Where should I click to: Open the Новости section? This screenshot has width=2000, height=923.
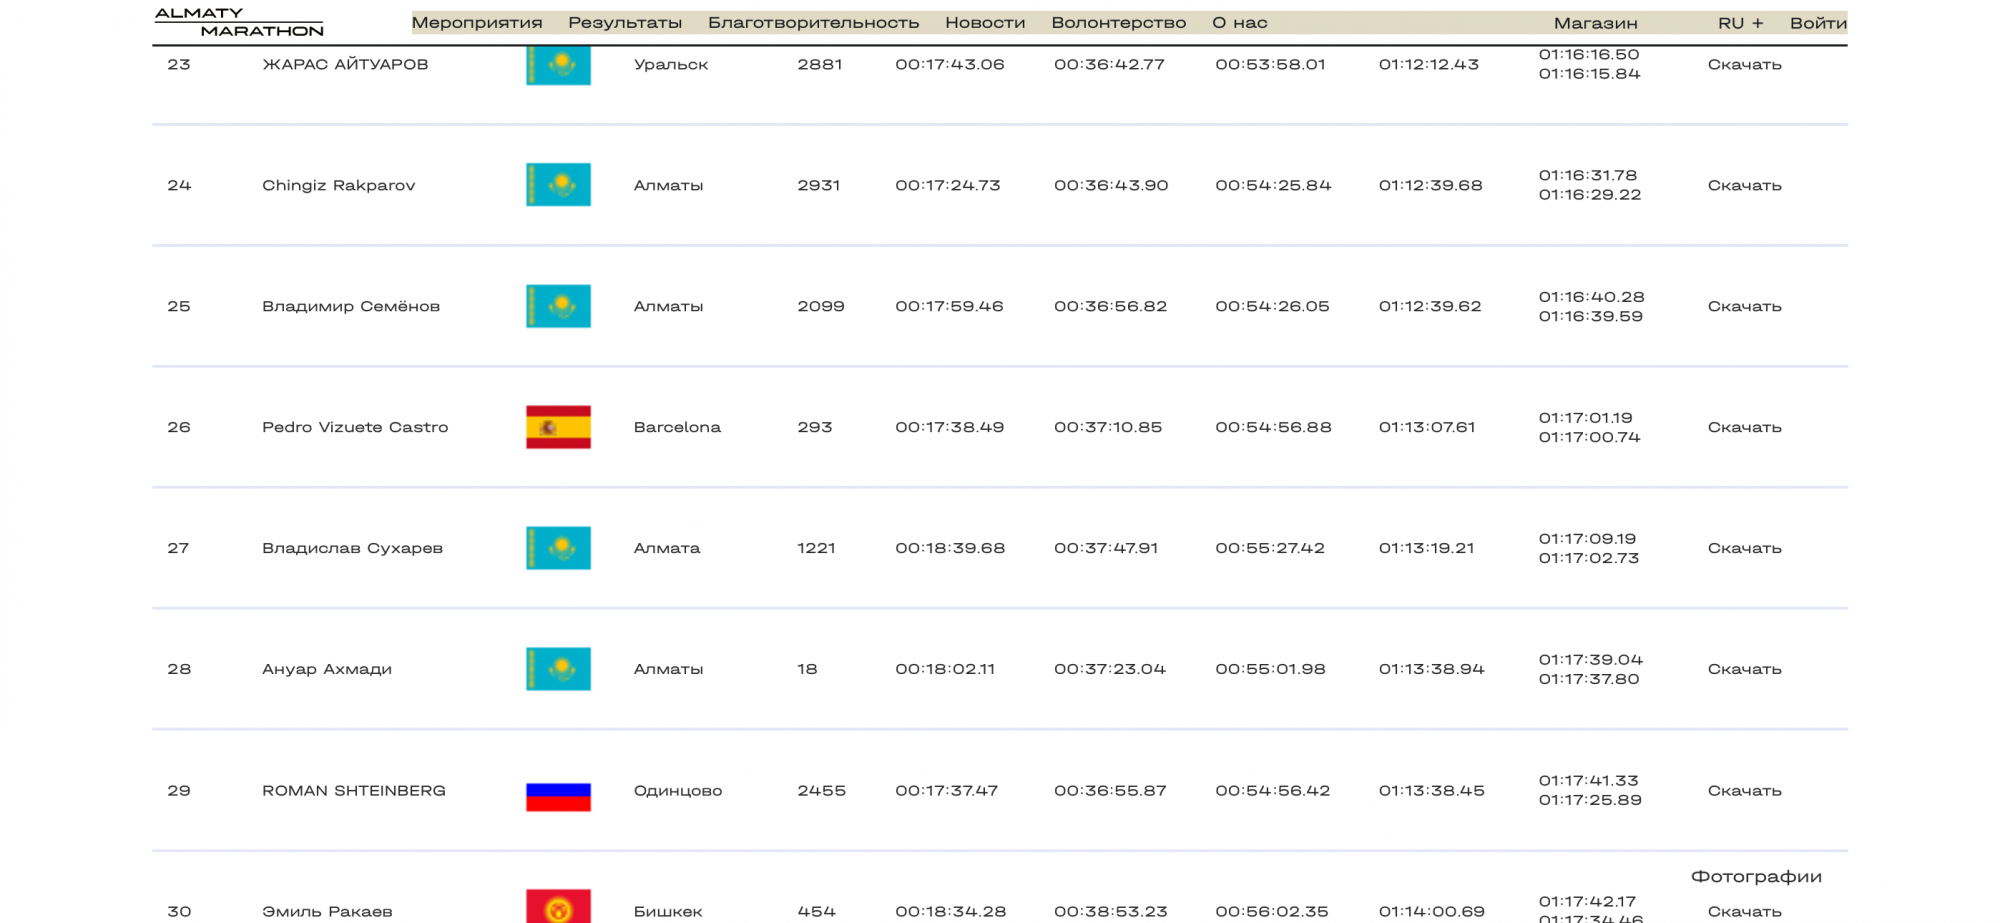pos(985,23)
